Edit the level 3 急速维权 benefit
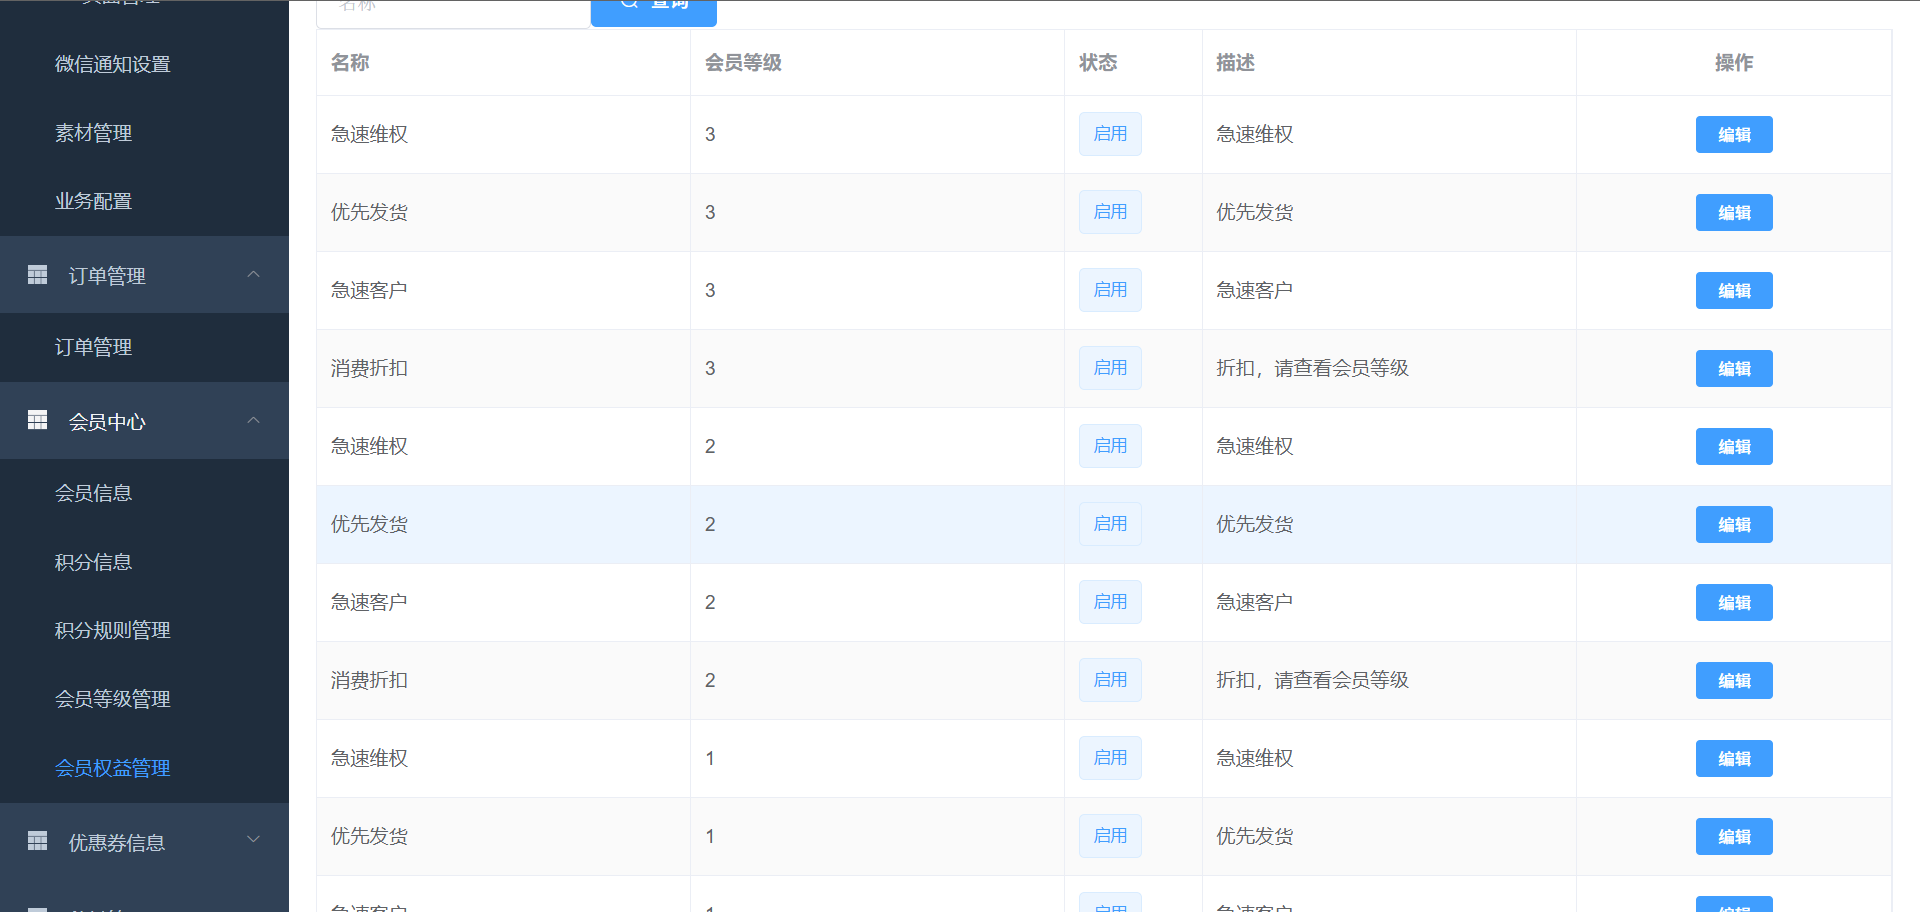This screenshot has height=912, width=1920. pos(1733,135)
